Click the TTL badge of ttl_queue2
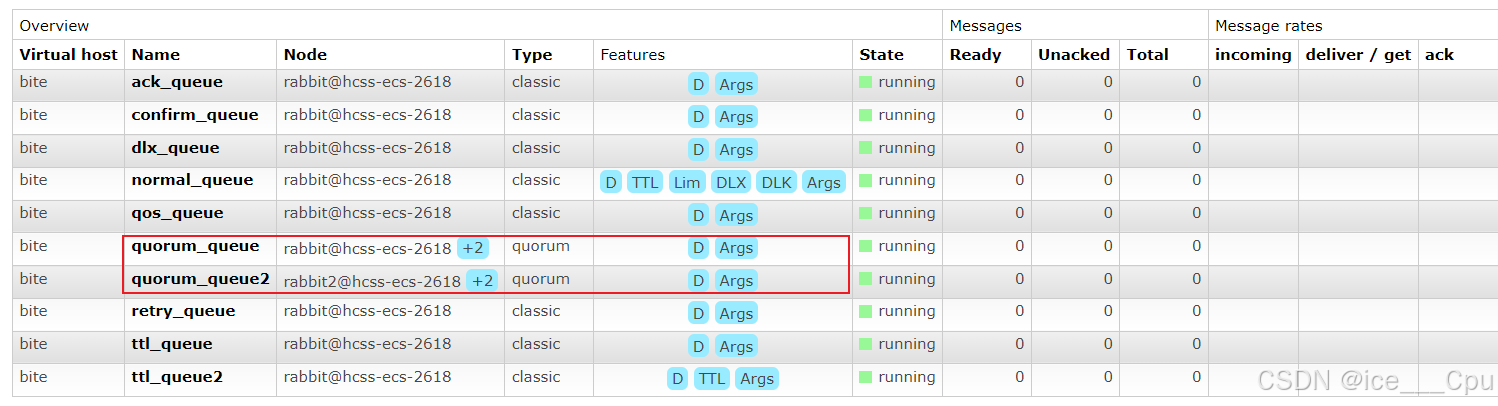This screenshot has width=1498, height=406. tap(712, 379)
